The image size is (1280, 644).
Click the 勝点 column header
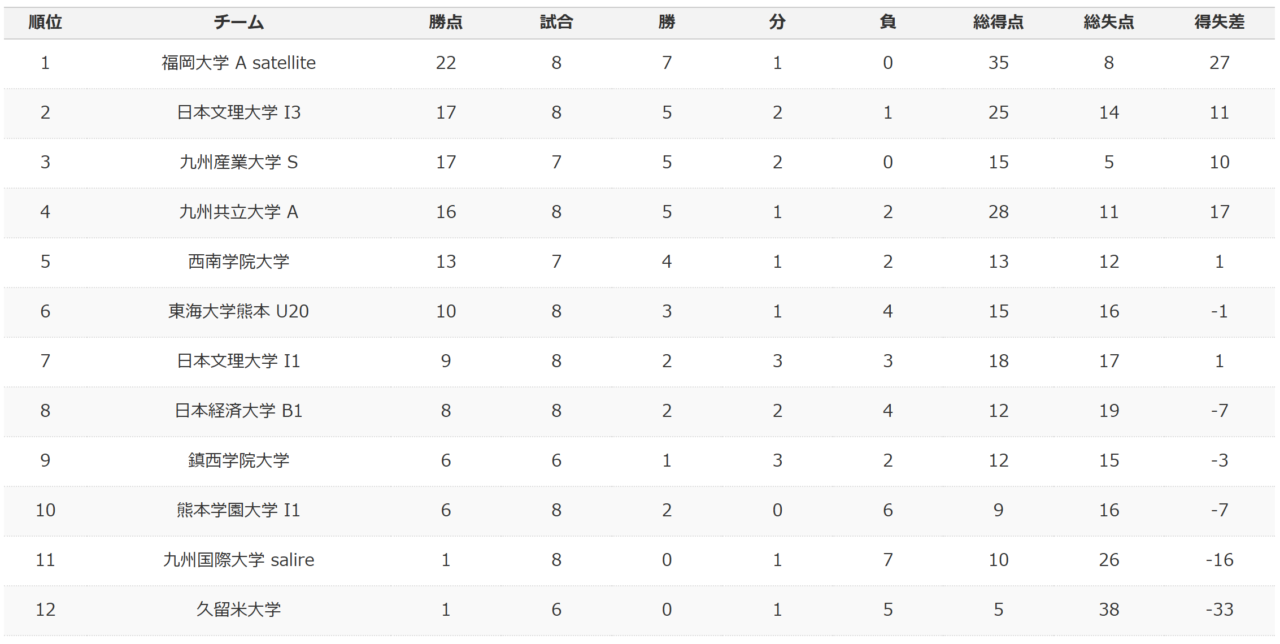point(446,22)
